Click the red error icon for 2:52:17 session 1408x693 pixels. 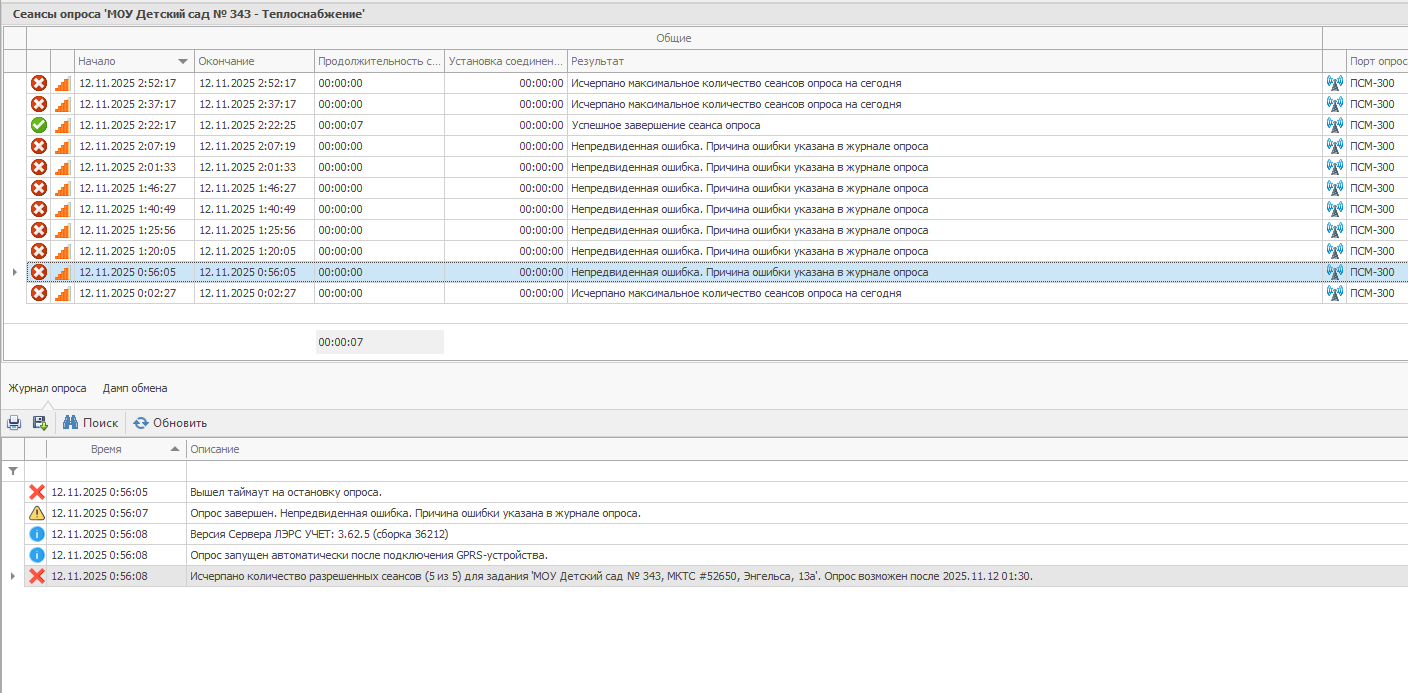point(39,83)
